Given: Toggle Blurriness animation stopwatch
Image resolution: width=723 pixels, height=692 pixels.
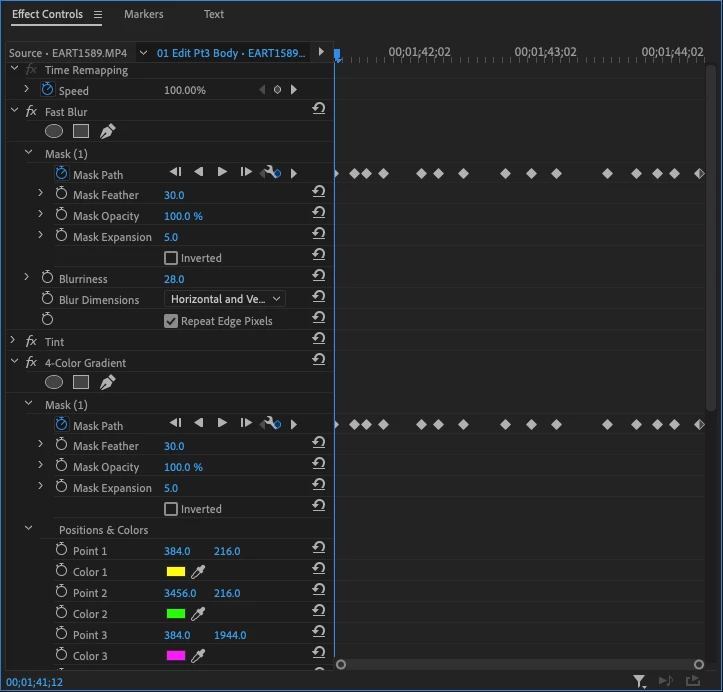Looking at the screenshot, I should pyautogui.click(x=47, y=278).
